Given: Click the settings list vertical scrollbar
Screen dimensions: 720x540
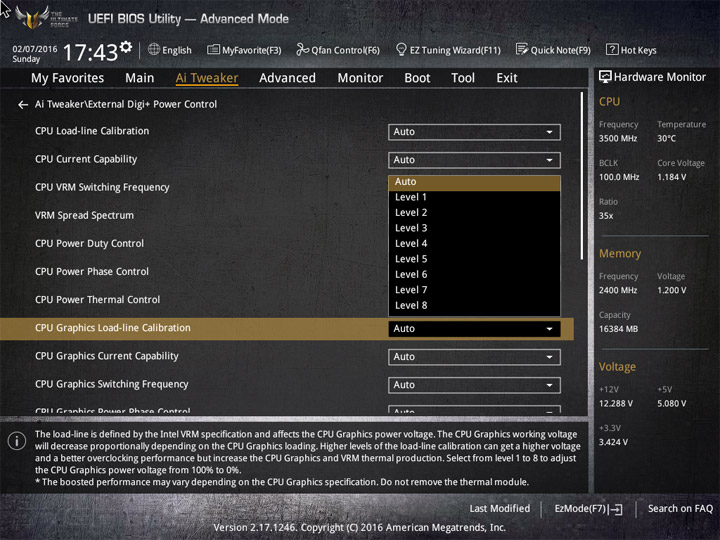Looking at the screenshot, I should 582,176.
